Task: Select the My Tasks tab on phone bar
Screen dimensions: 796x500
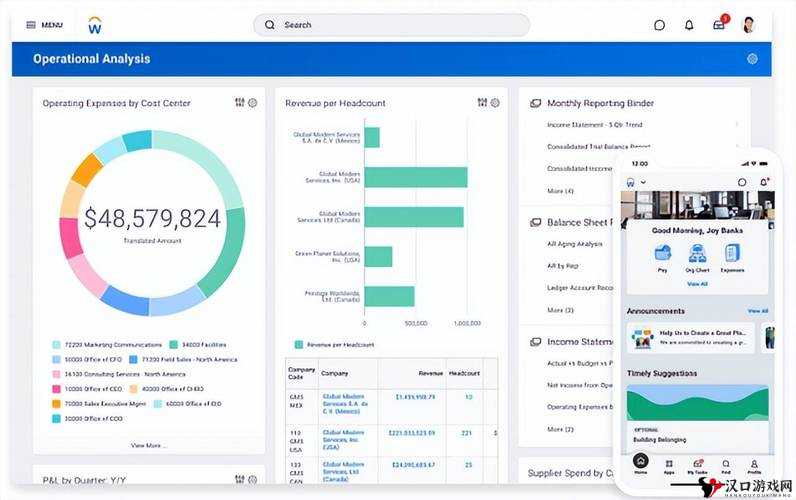Action: (698, 466)
